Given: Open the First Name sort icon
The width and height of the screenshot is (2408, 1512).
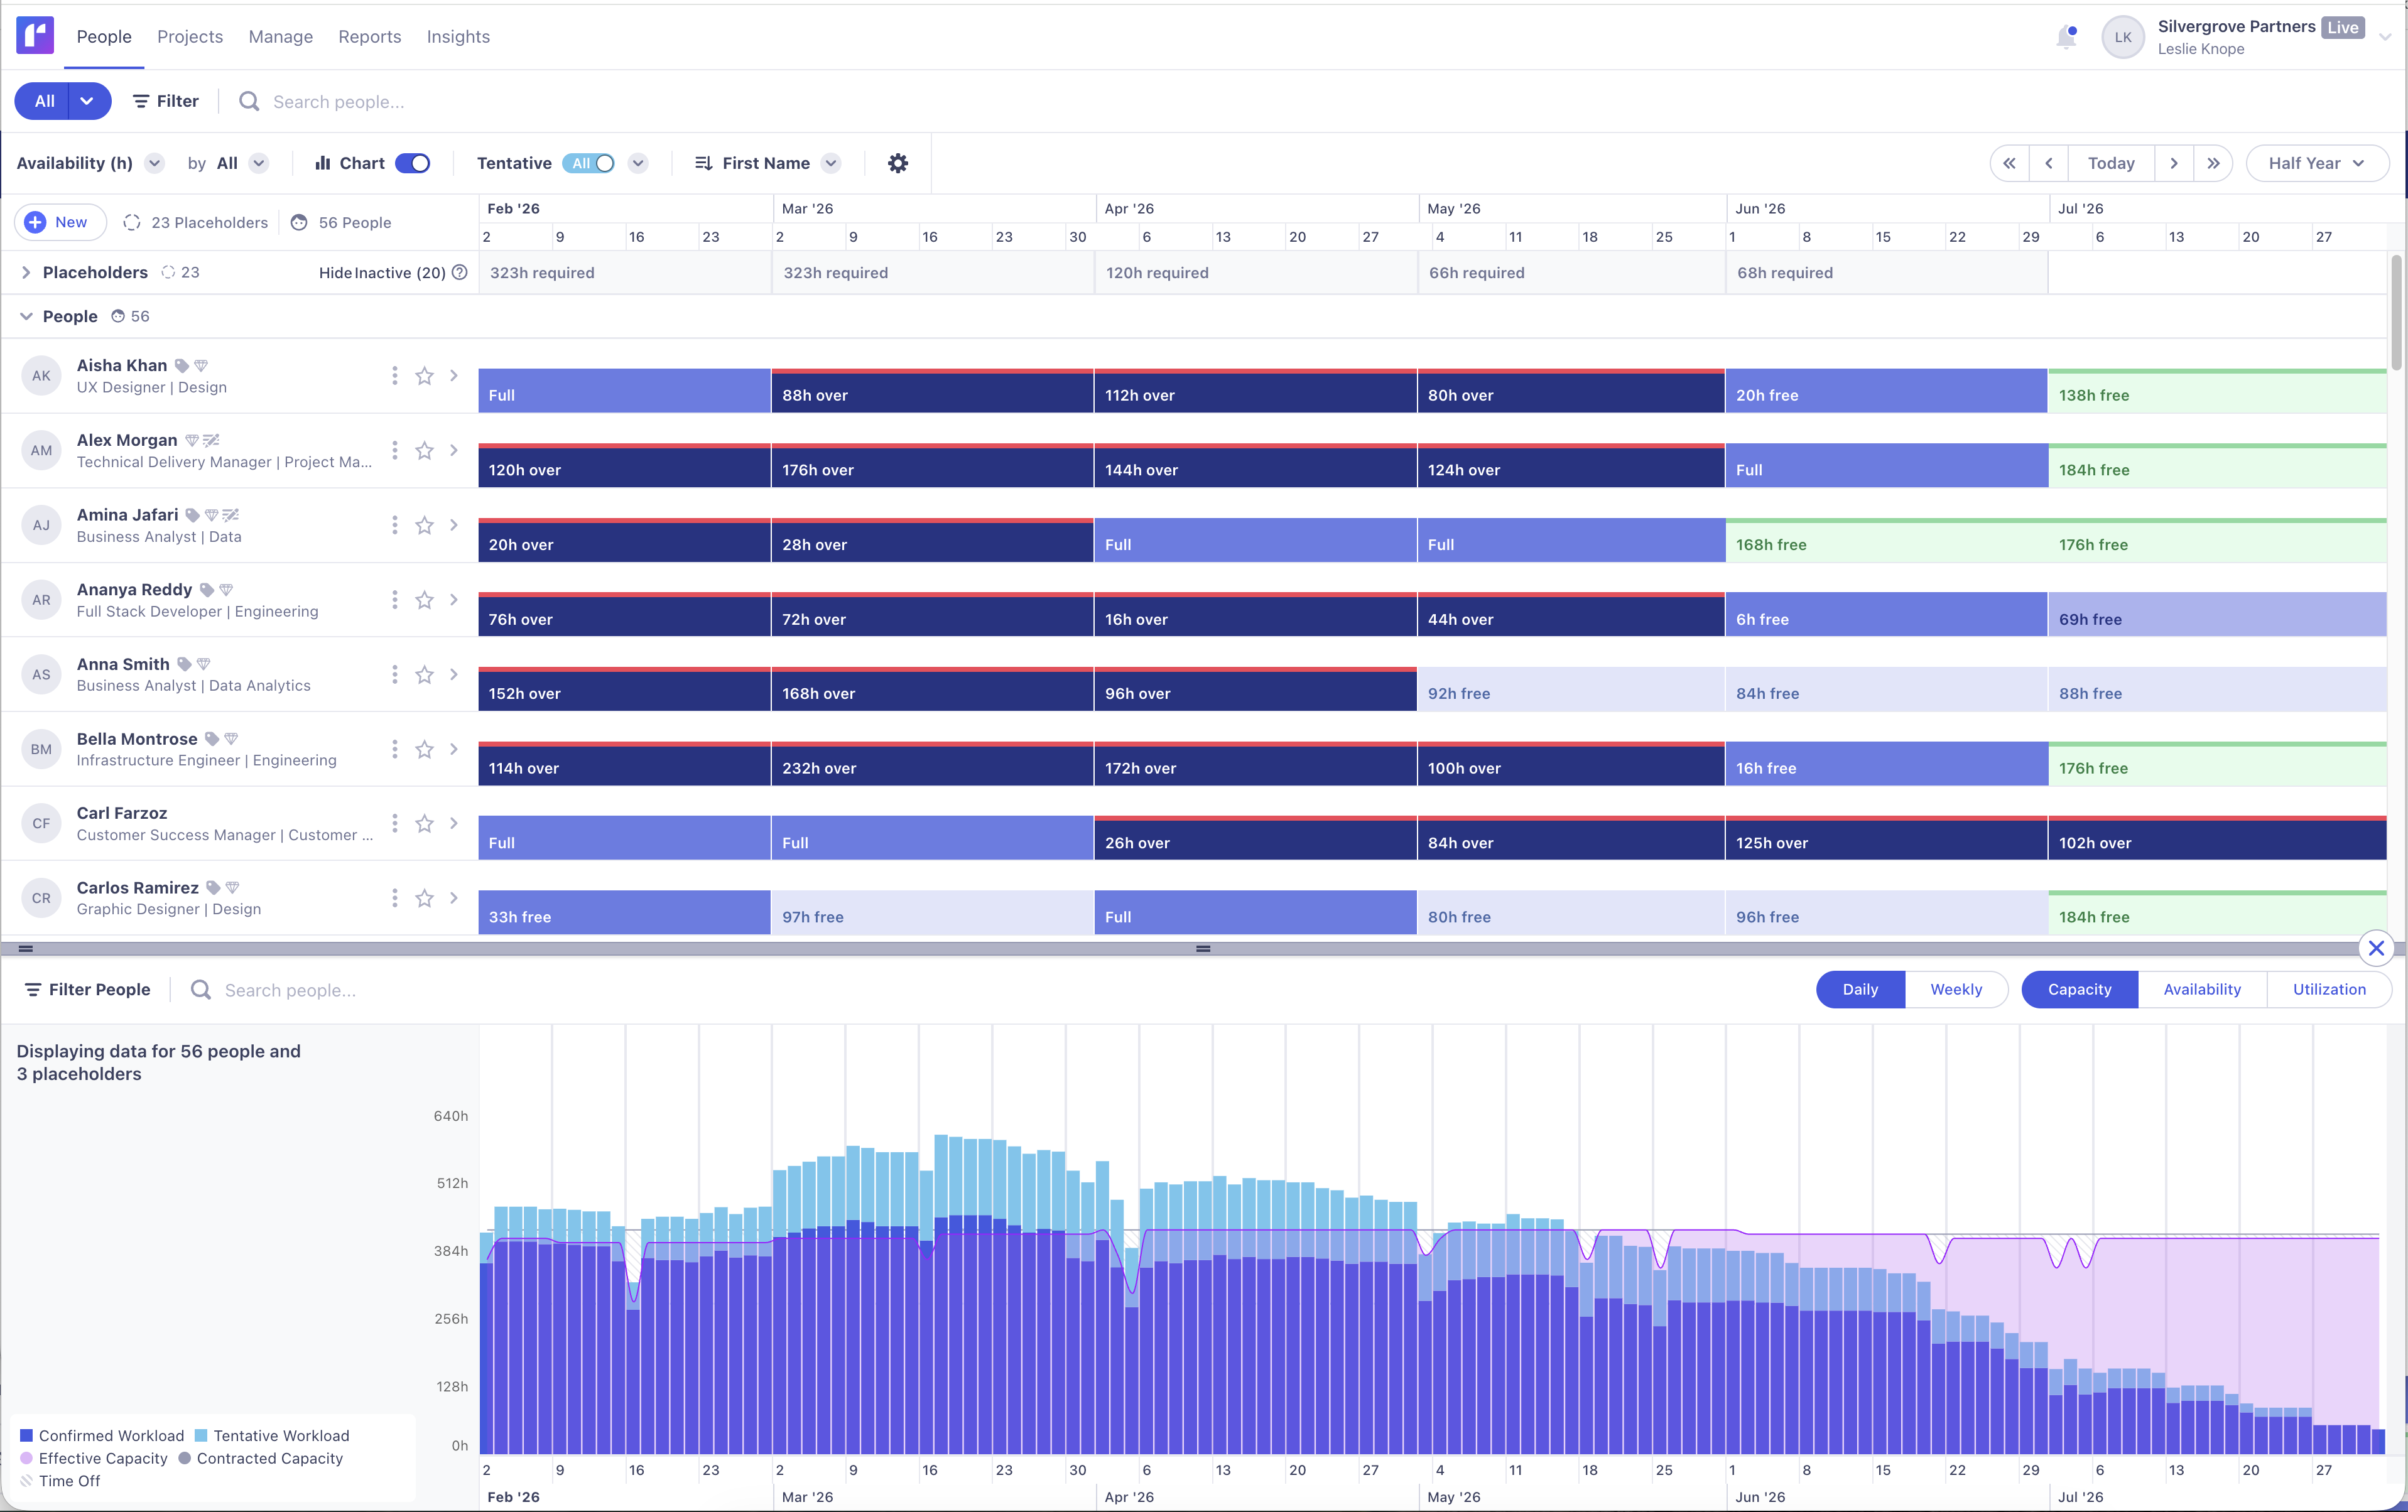Looking at the screenshot, I should coord(704,163).
